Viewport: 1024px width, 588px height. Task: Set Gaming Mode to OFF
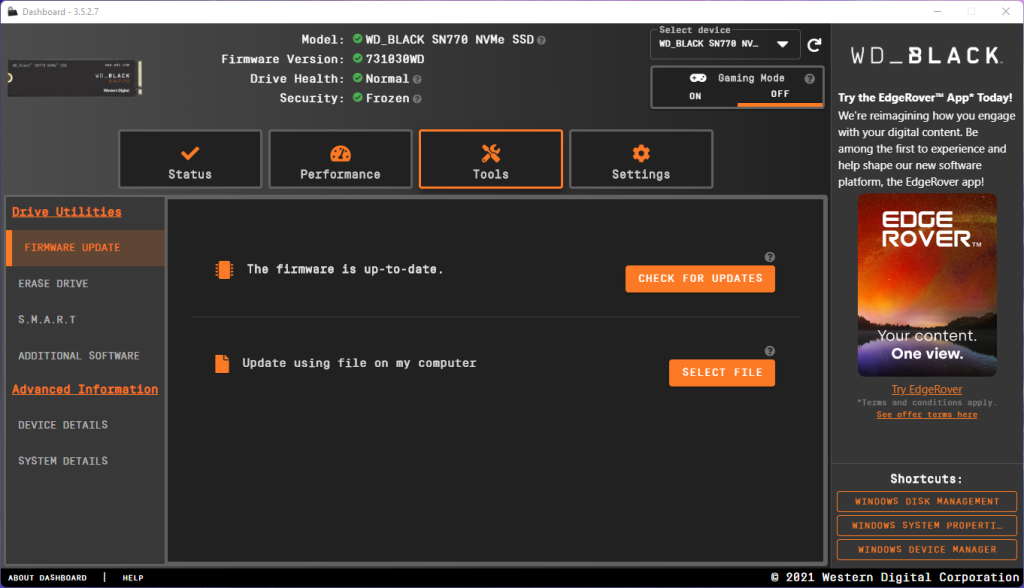pos(780,95)
